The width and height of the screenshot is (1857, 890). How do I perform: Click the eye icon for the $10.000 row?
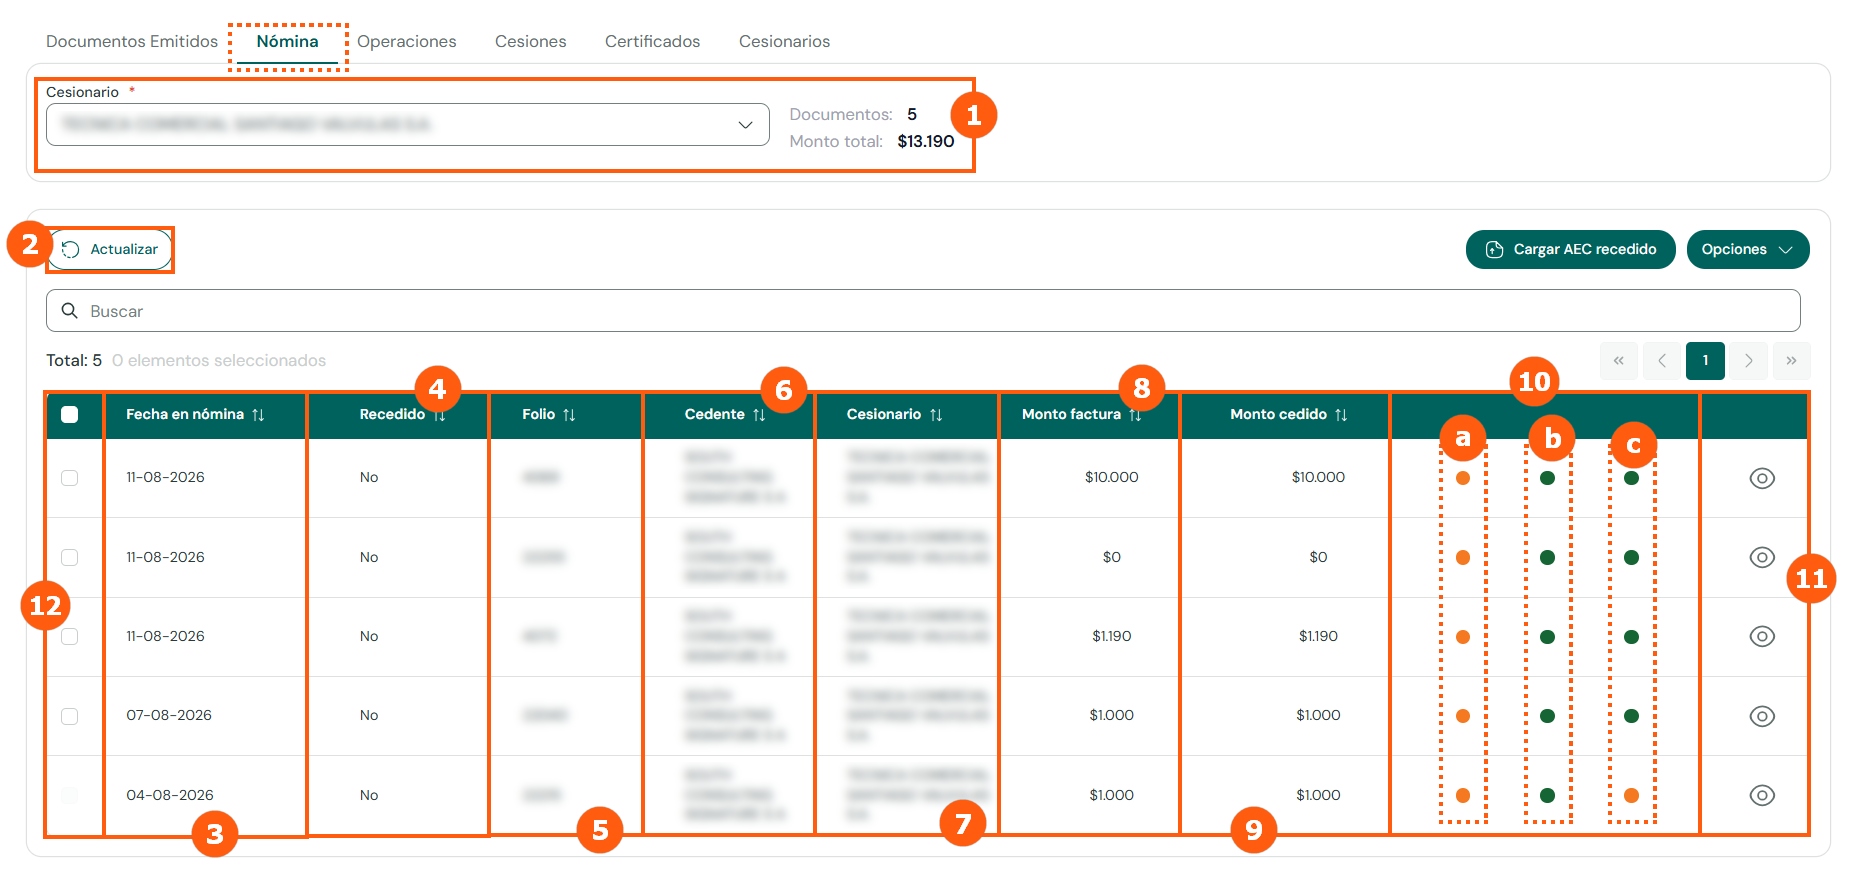[x=1762, y=478]
